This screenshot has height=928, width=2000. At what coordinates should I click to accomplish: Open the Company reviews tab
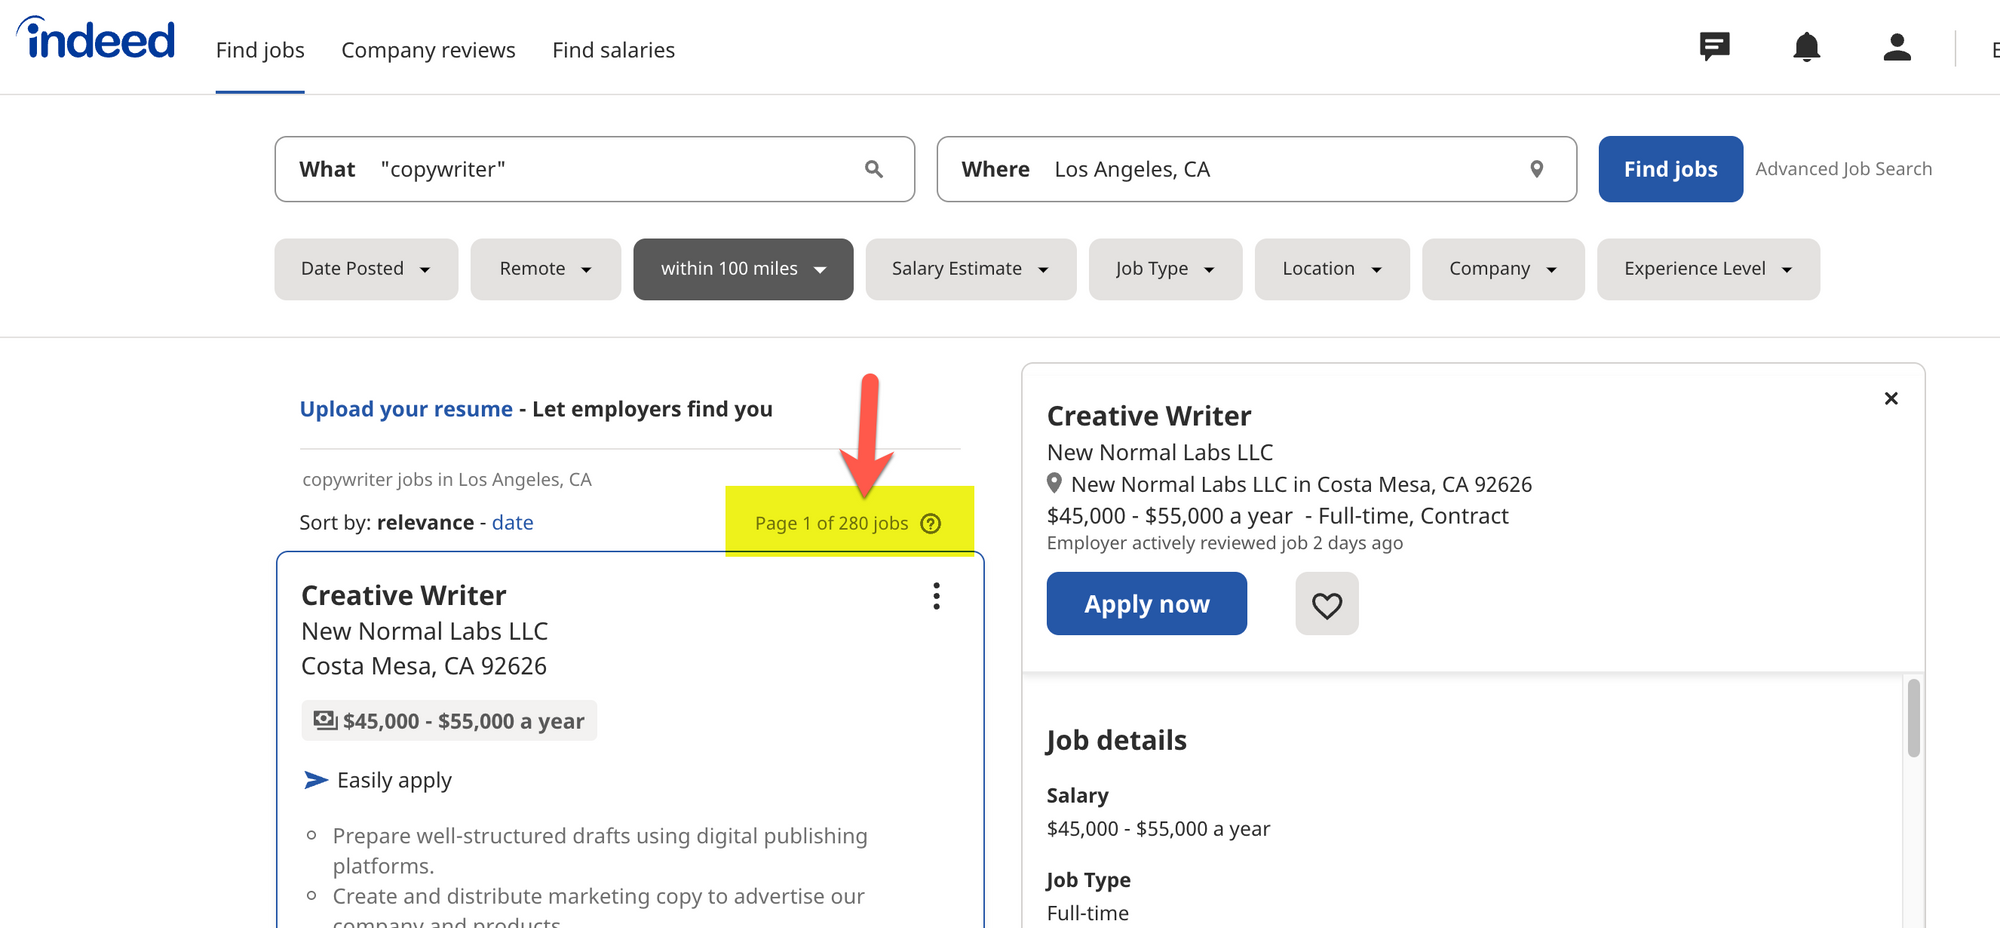(428, 50)
